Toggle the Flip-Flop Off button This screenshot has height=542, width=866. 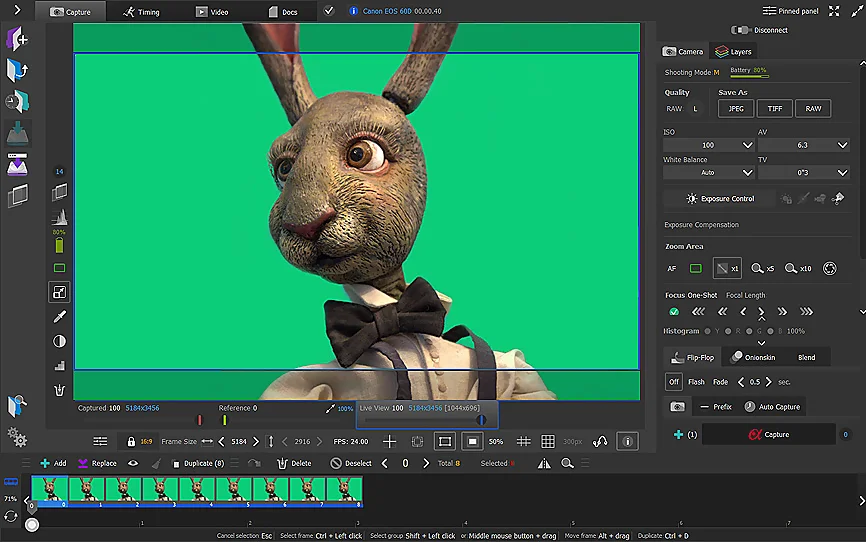[x=674, y=382]
